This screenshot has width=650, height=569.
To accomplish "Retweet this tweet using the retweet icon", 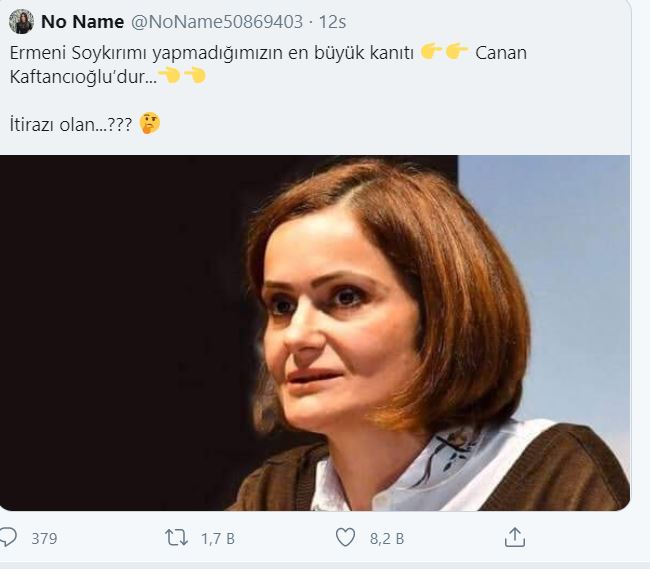I will [176, 538].
